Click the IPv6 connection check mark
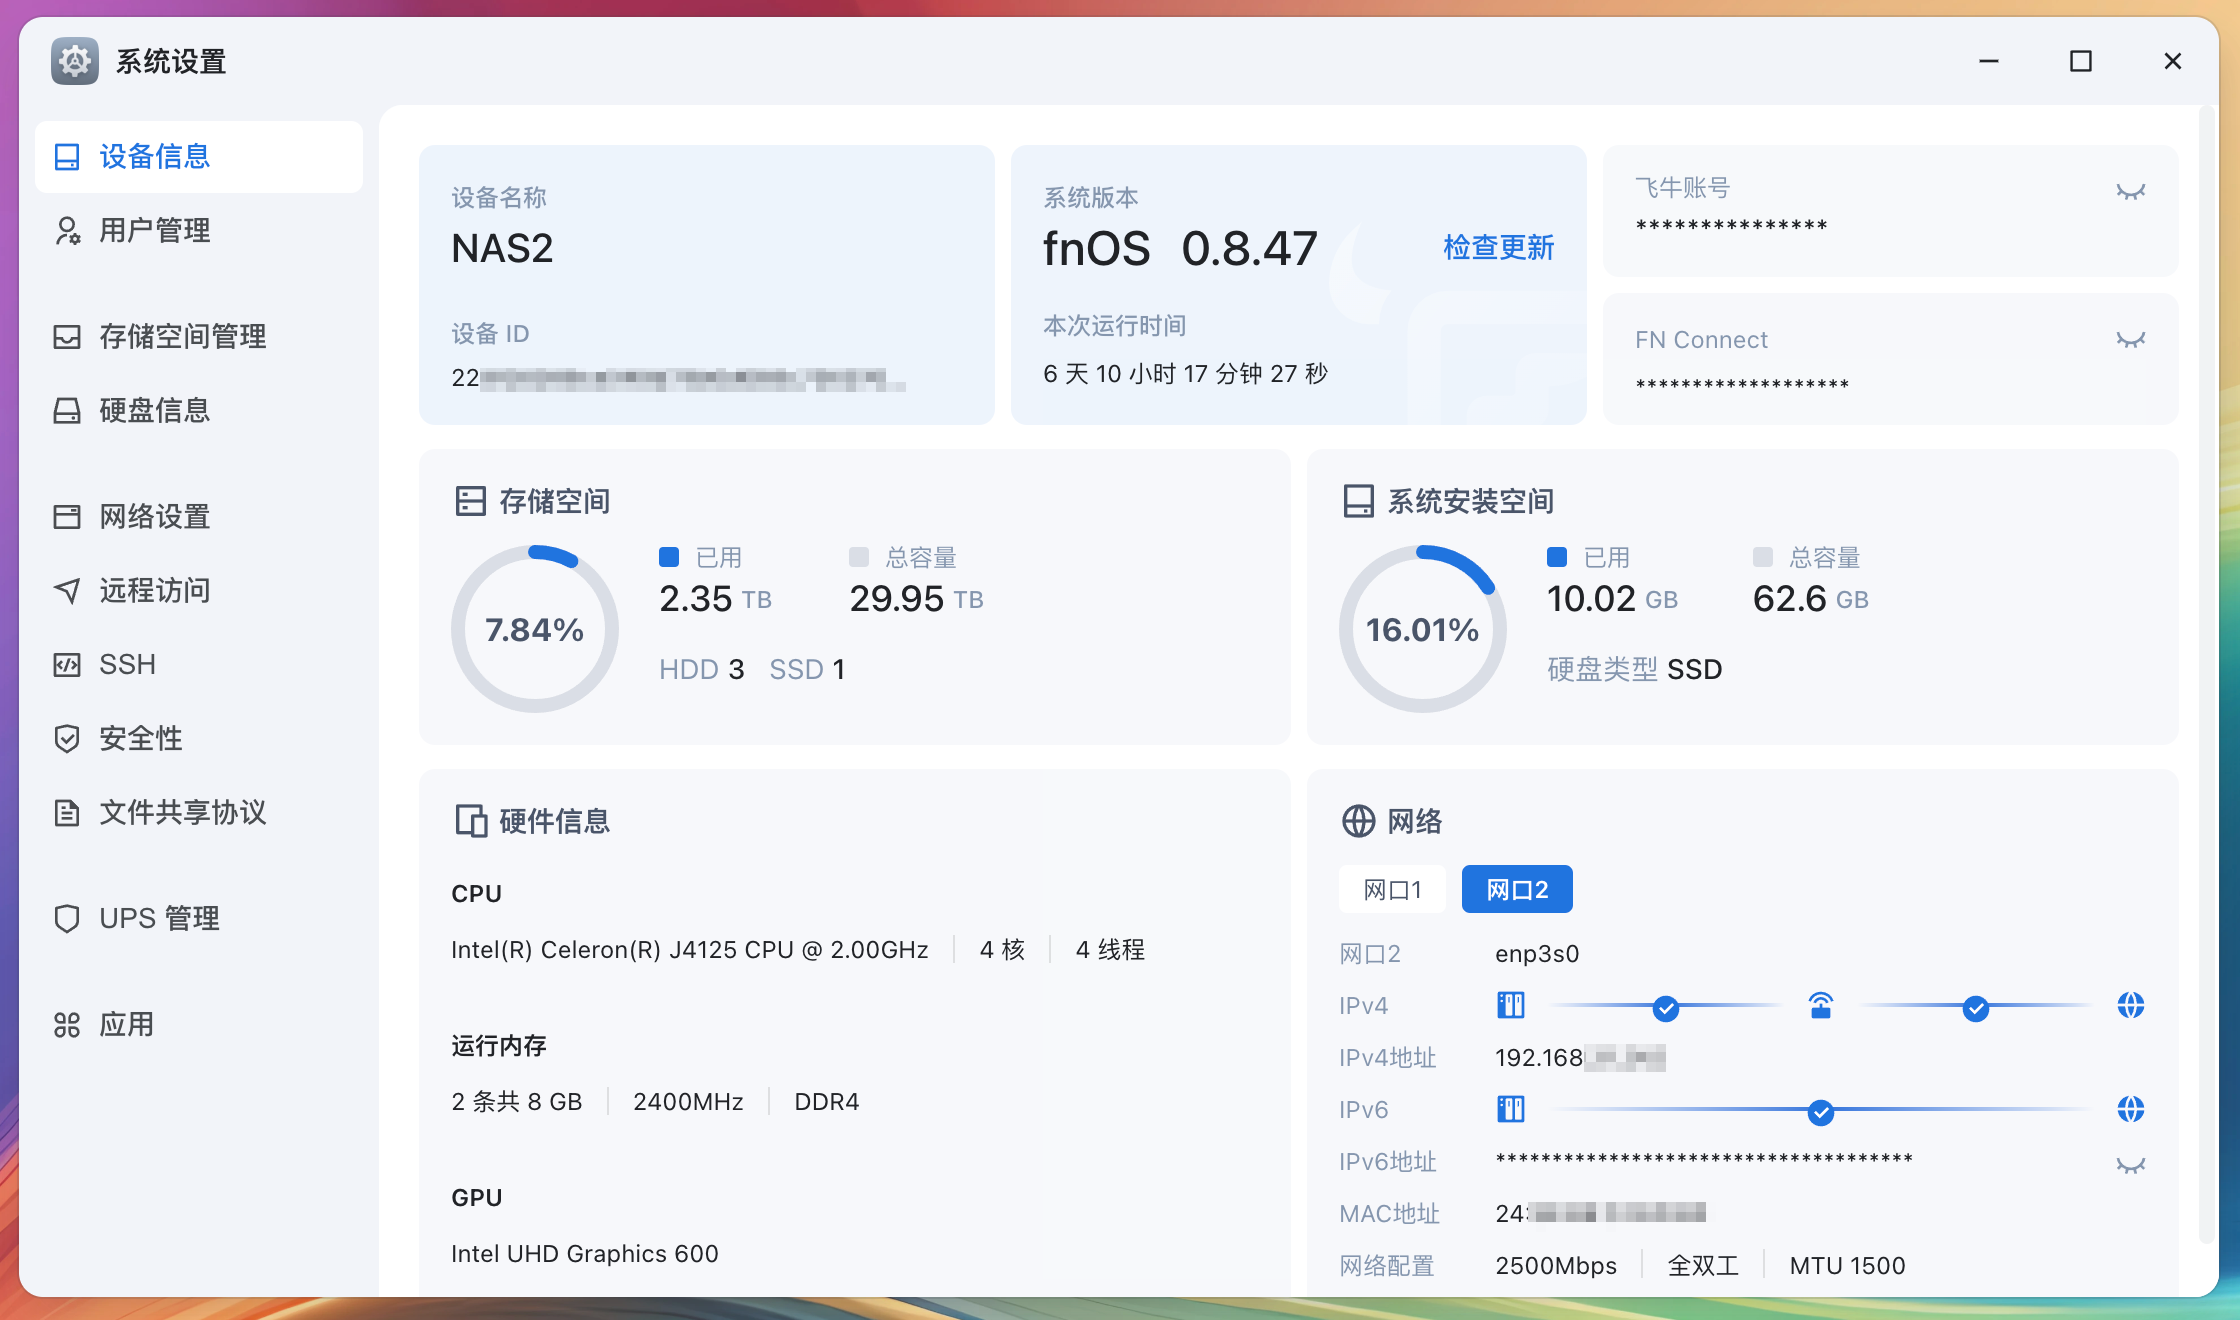 click(x=1821, y=1112)
